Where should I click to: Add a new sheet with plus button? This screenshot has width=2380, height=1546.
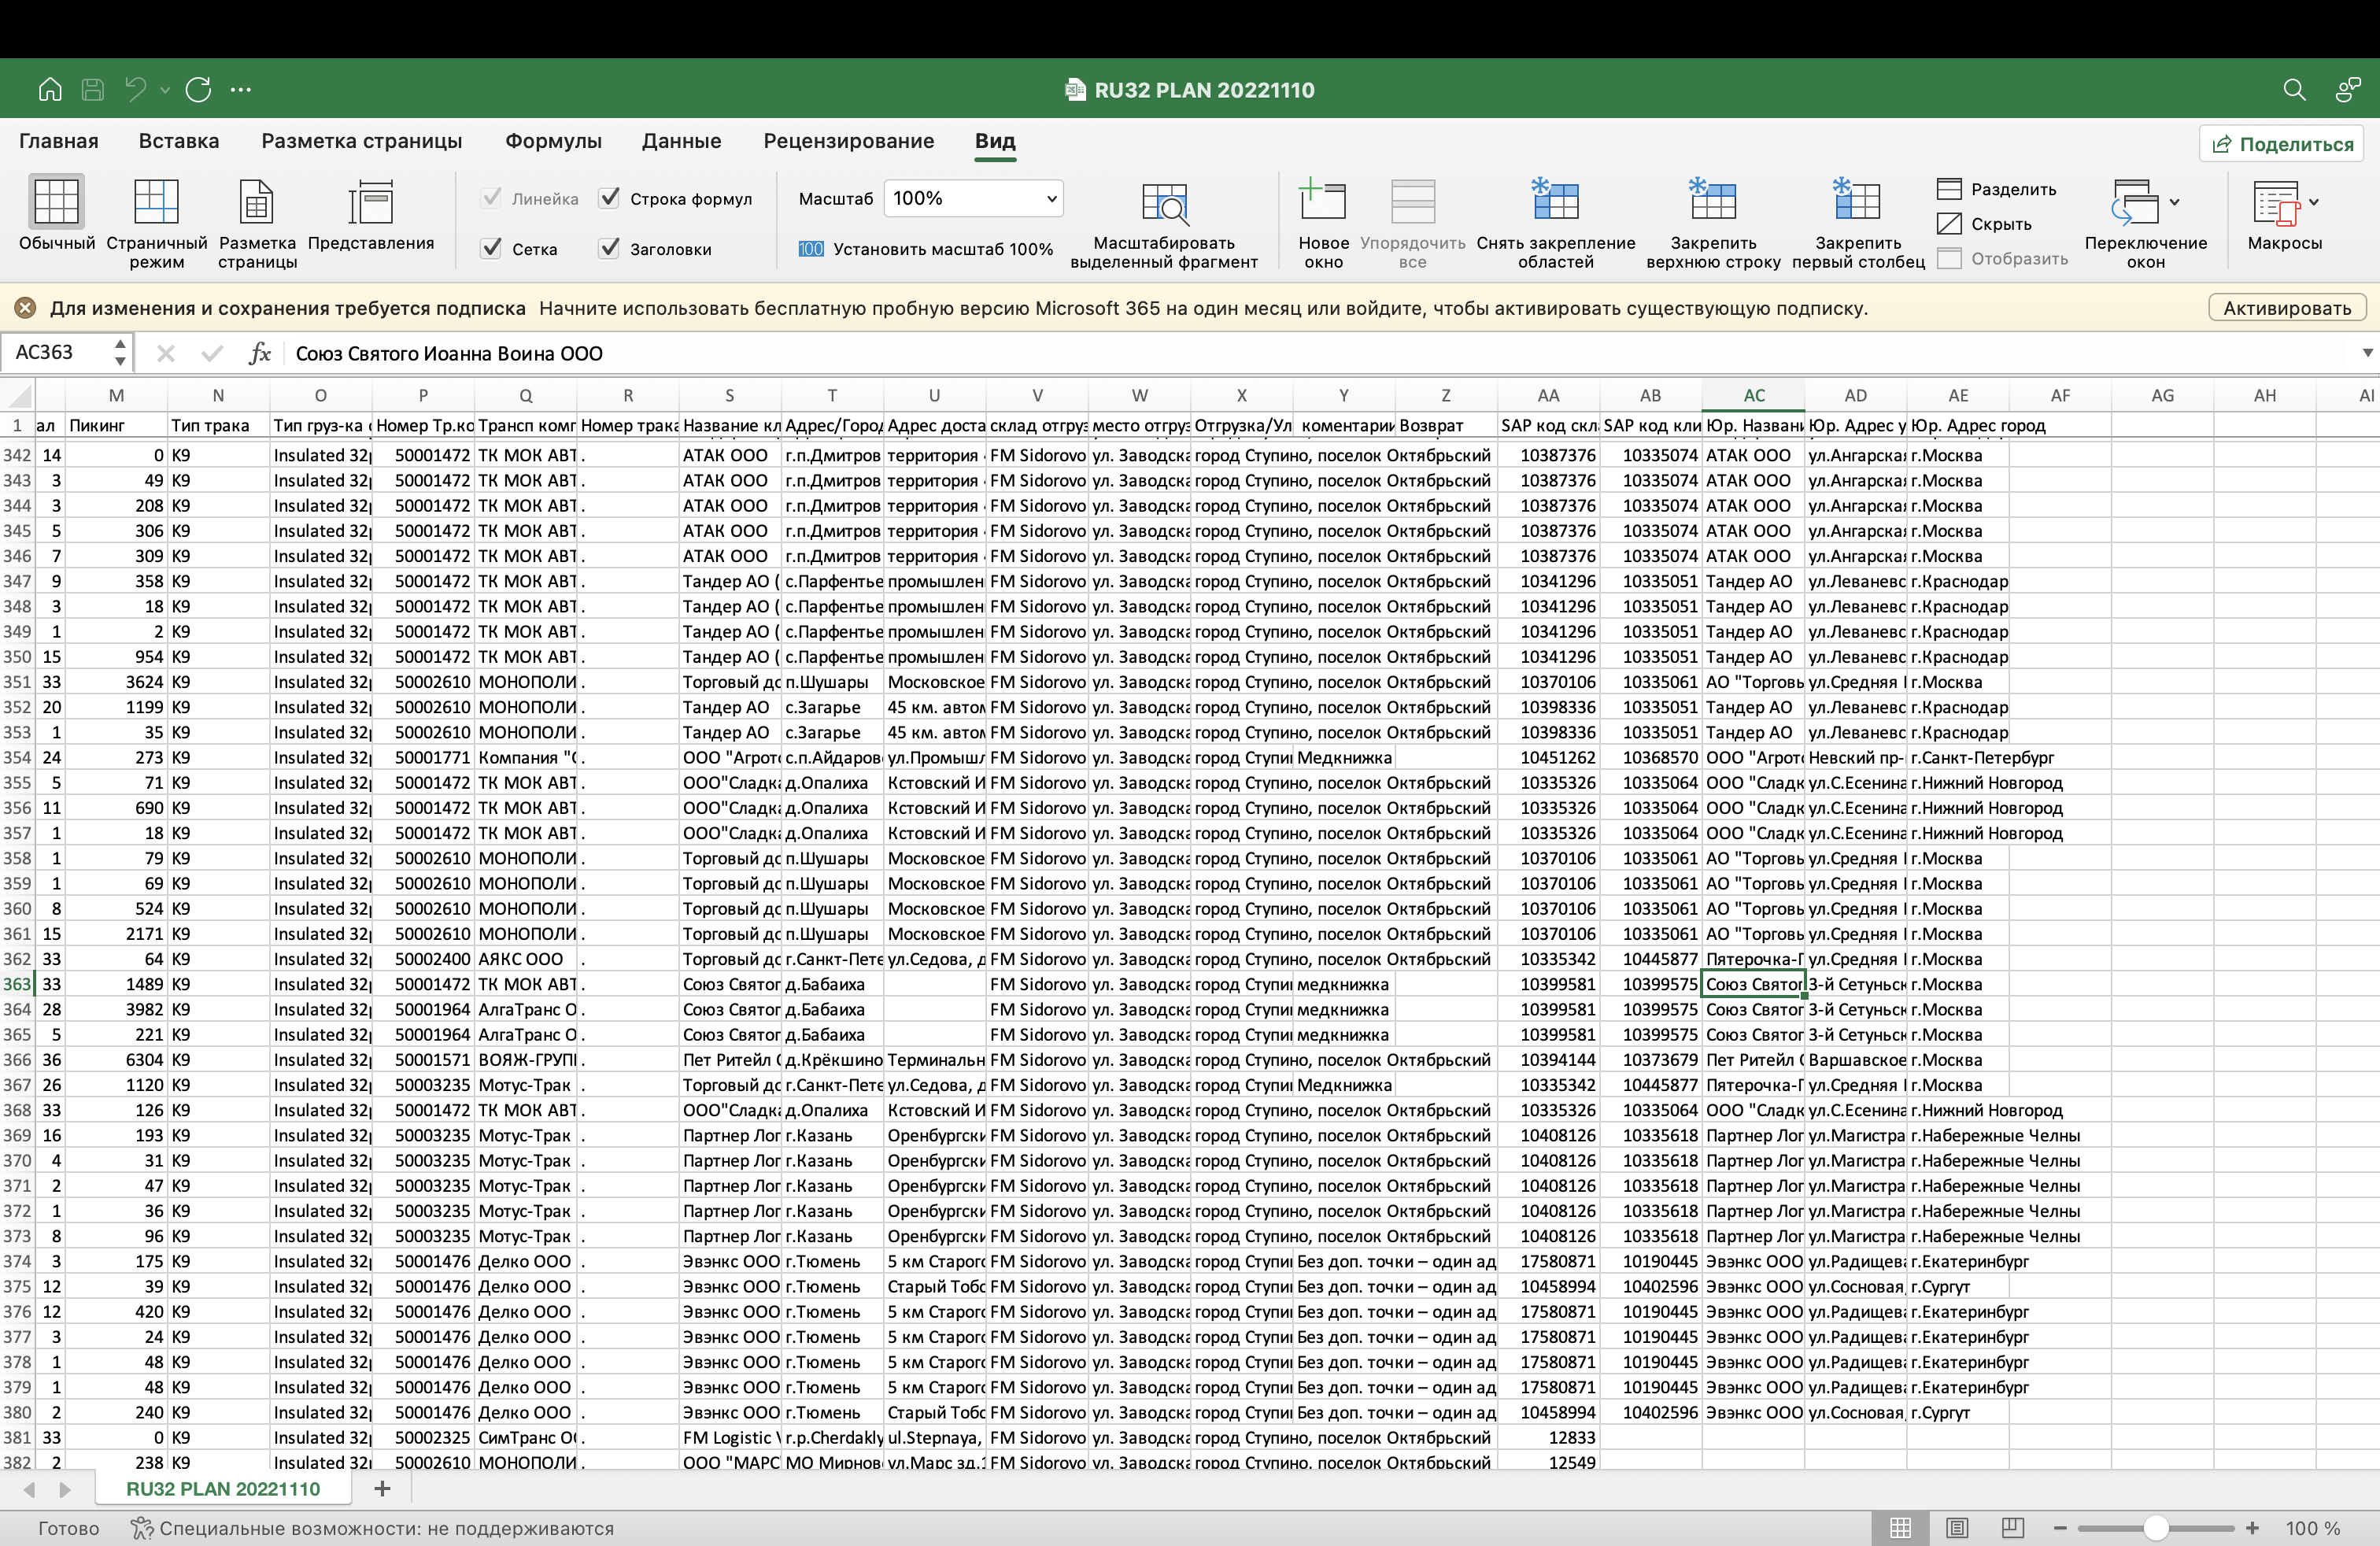382,1489
